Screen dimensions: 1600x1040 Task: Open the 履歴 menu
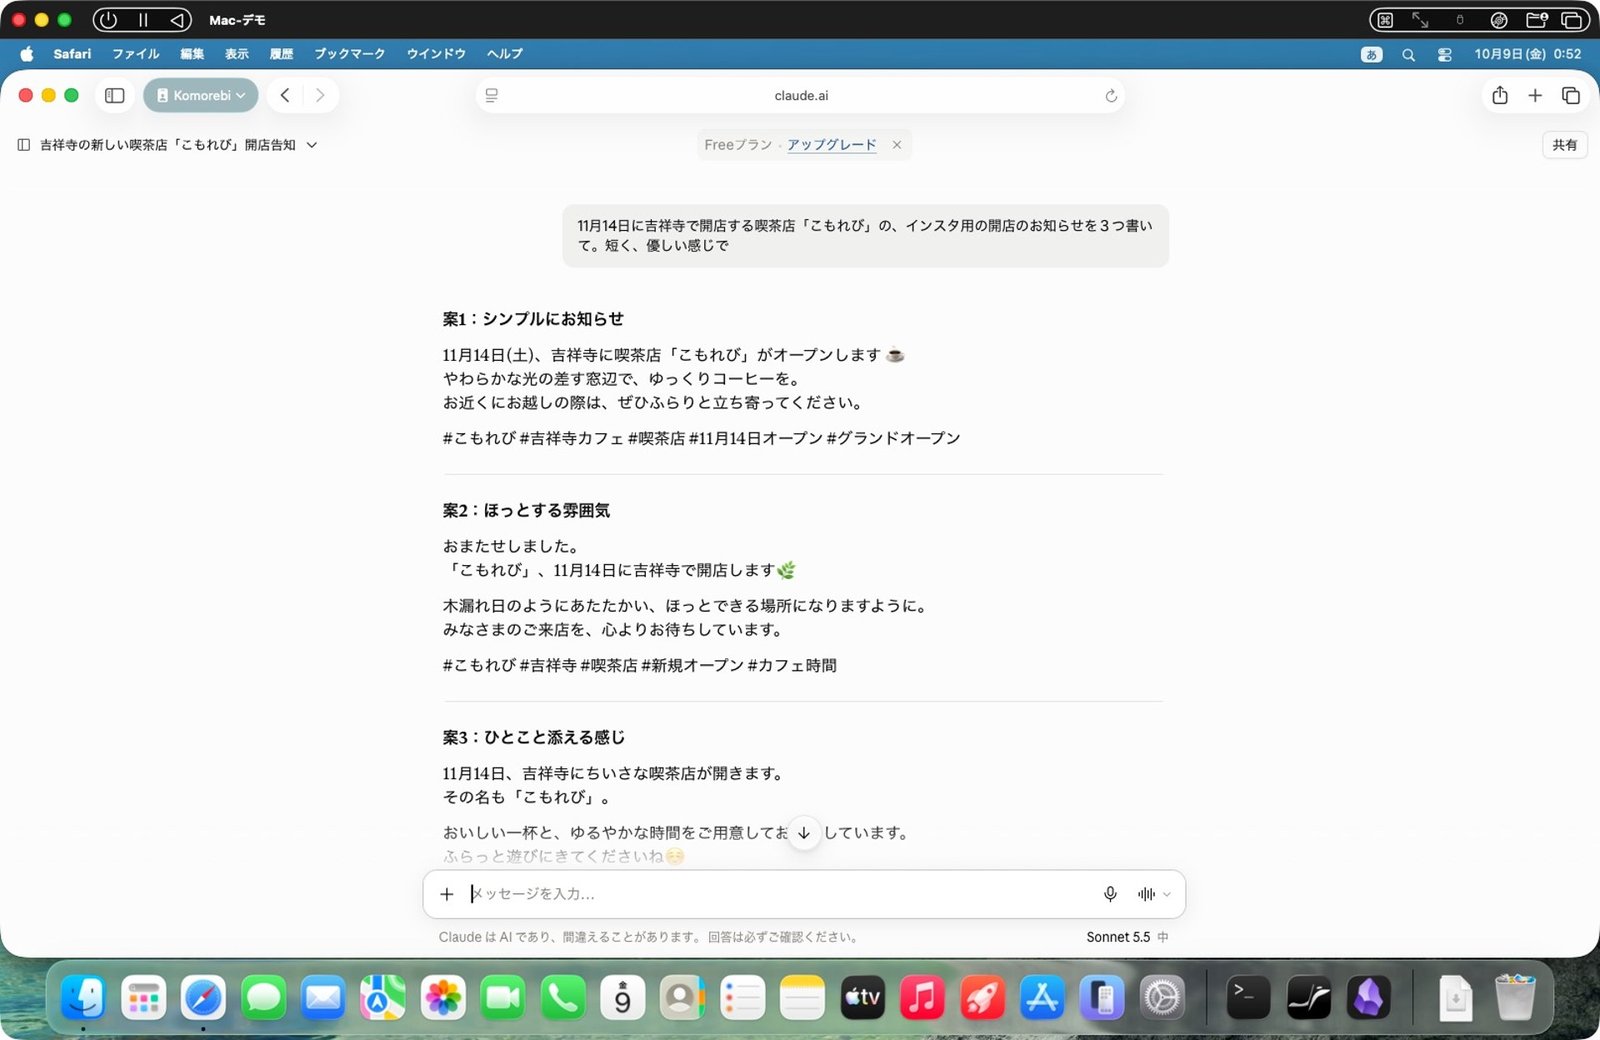(x=282, y=54)
